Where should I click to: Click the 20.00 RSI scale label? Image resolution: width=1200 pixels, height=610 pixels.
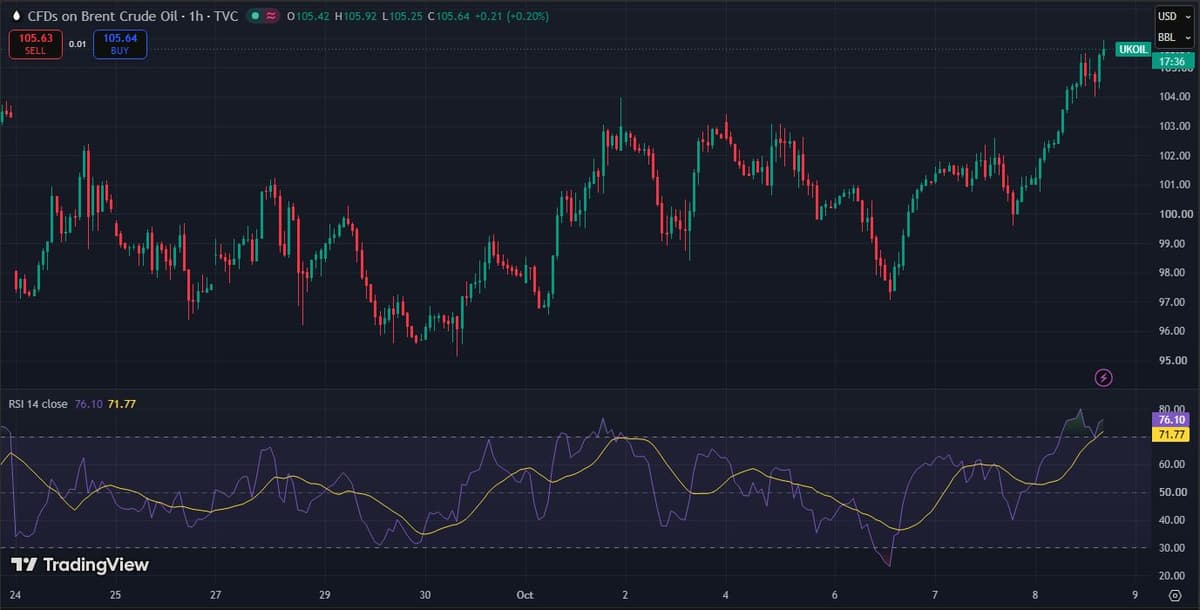pos(1172,576)
